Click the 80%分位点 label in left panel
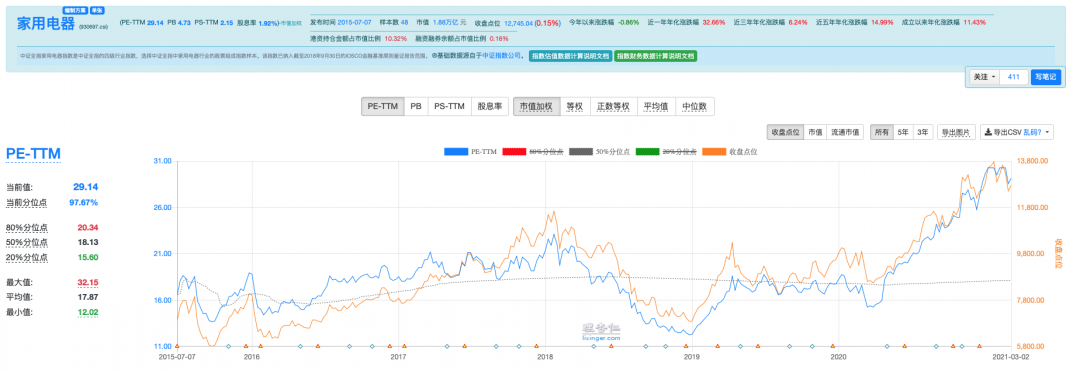This screenshot has height=371, width=1080. click(x=27, y=228)
